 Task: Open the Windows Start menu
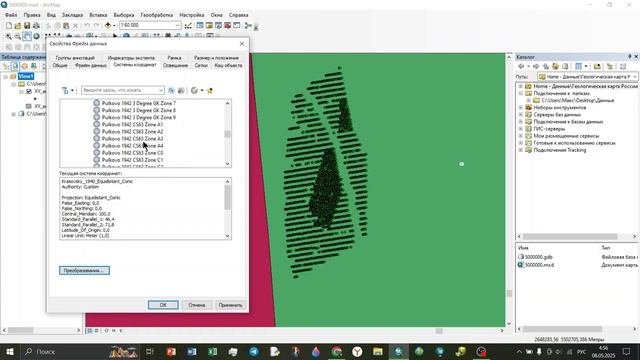(9, 351)
